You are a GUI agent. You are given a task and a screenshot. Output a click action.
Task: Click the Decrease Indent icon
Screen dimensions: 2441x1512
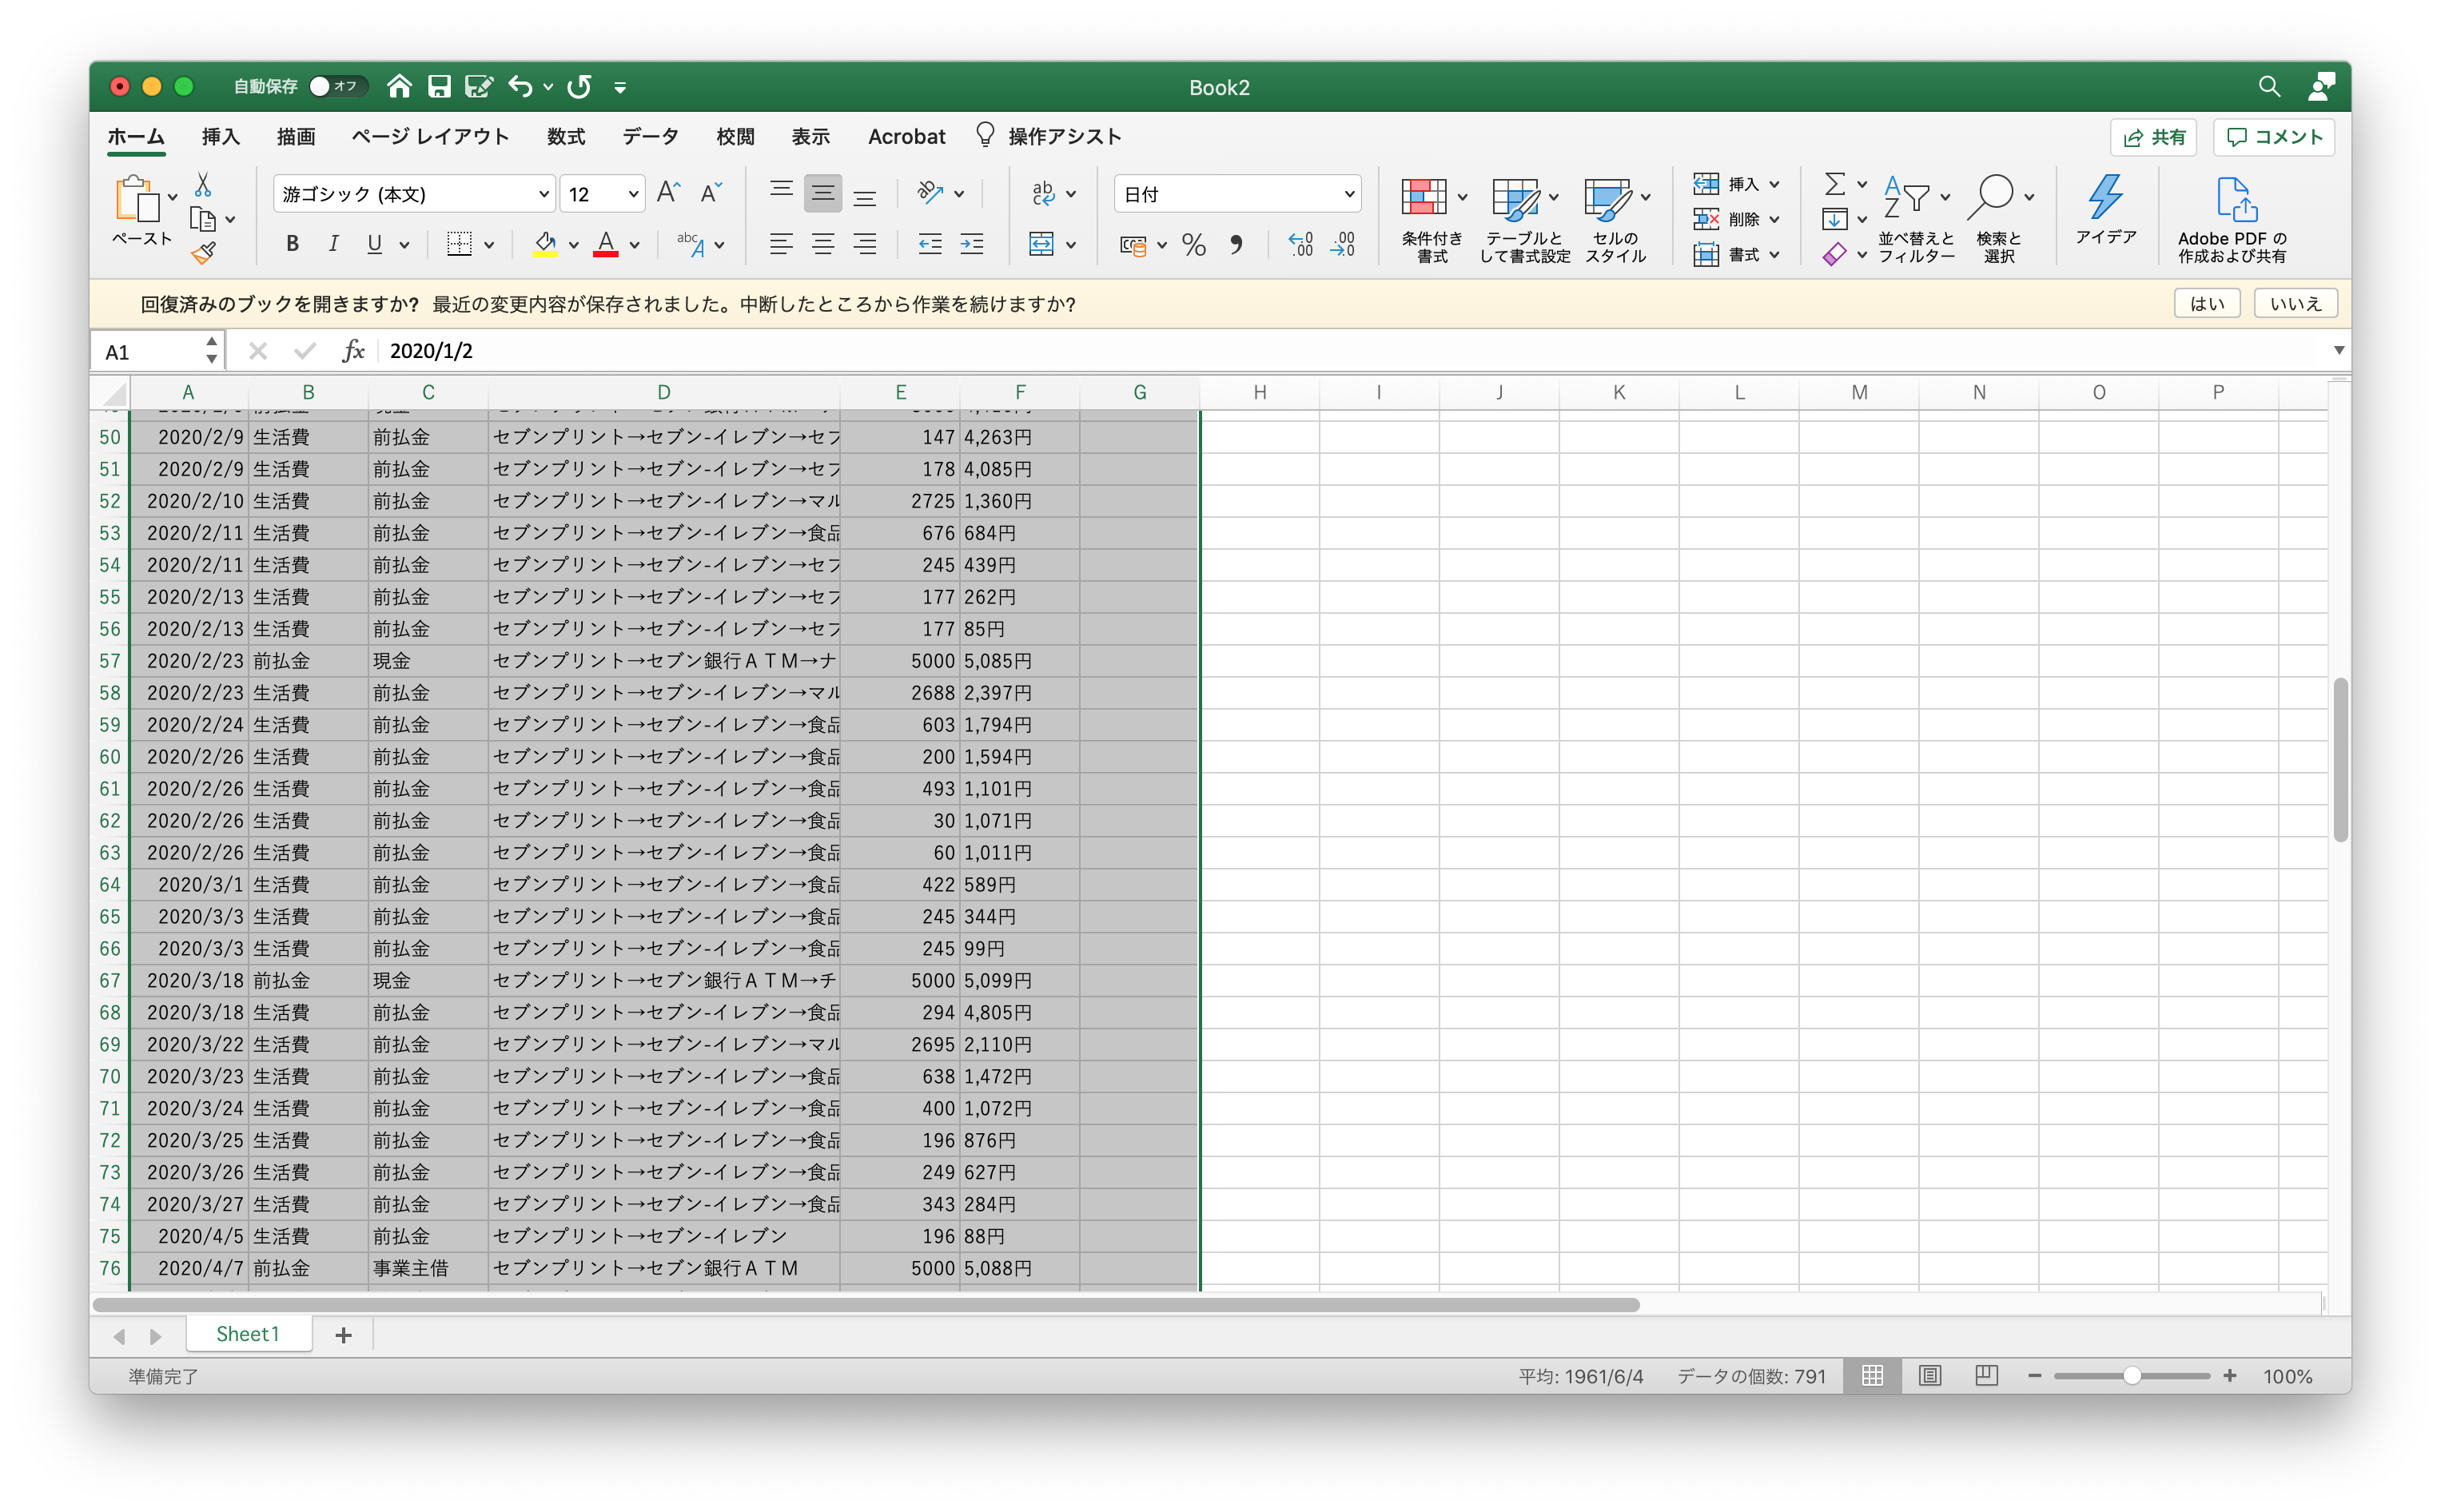click(x=930, y=243)
